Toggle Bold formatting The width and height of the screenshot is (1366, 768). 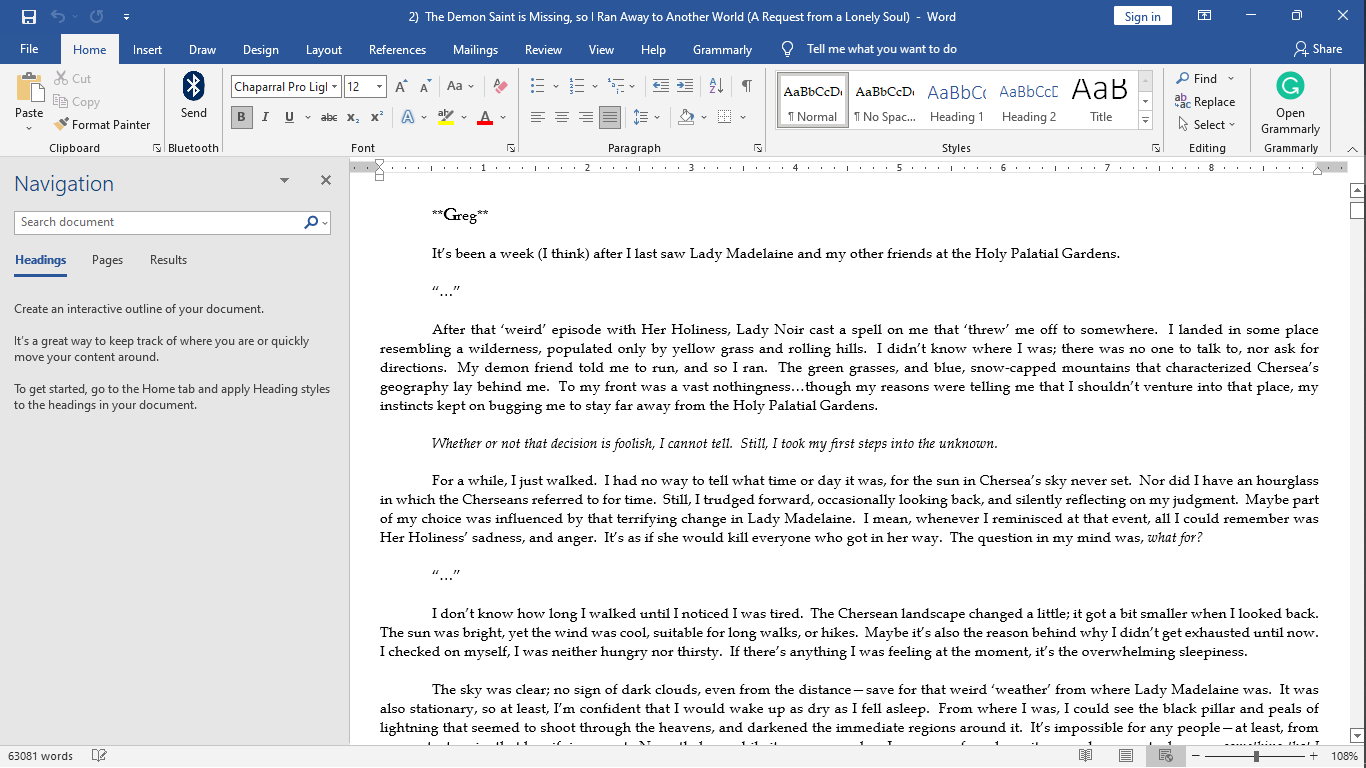[x=241, y=117]
